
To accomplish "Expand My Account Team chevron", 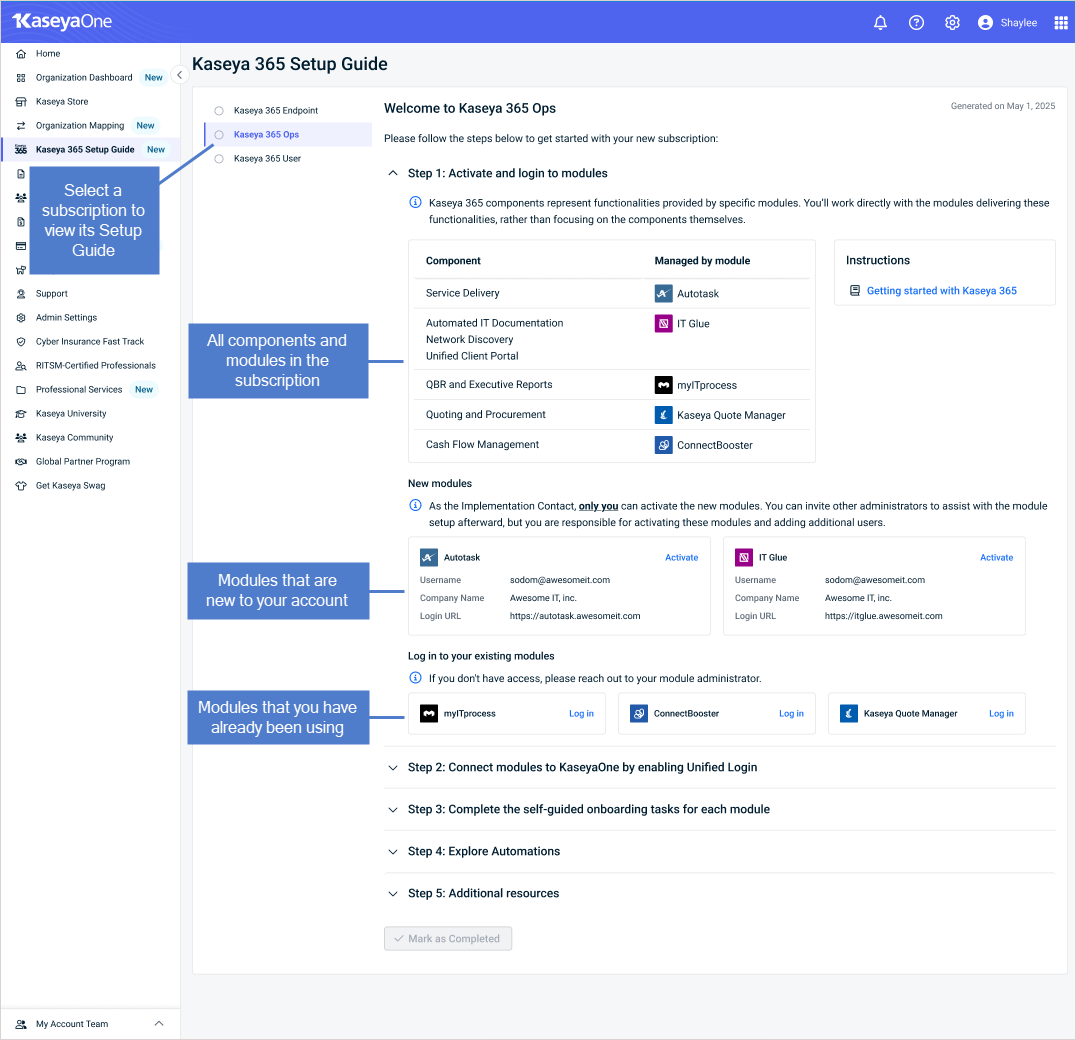I will [159, 1024].
